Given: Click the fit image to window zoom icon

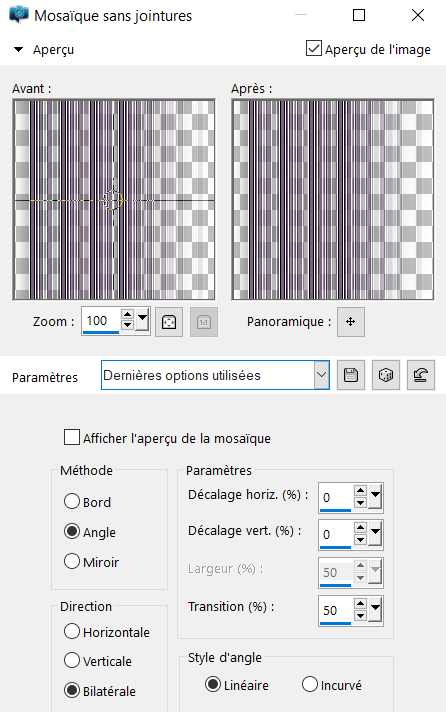Looking at the screenshot, I should [x=169, y=322].
